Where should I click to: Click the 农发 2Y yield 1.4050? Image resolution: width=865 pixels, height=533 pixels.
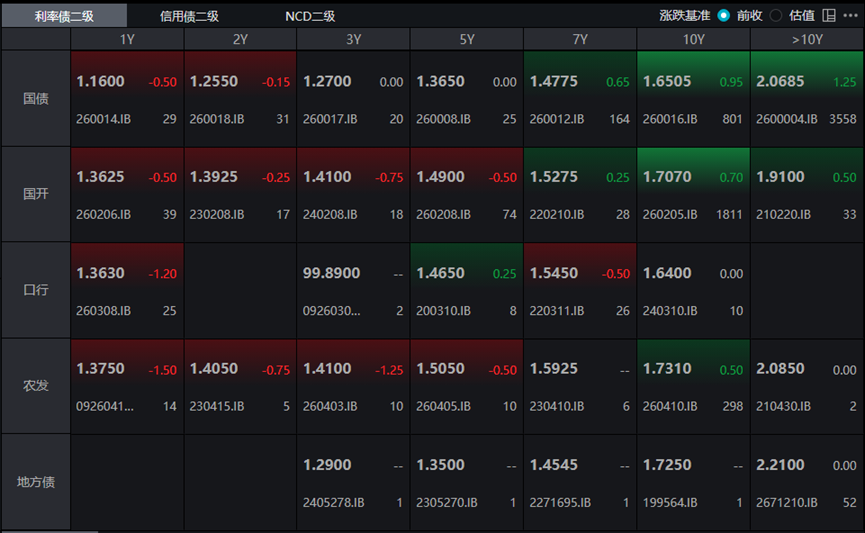tap(214, 369)
